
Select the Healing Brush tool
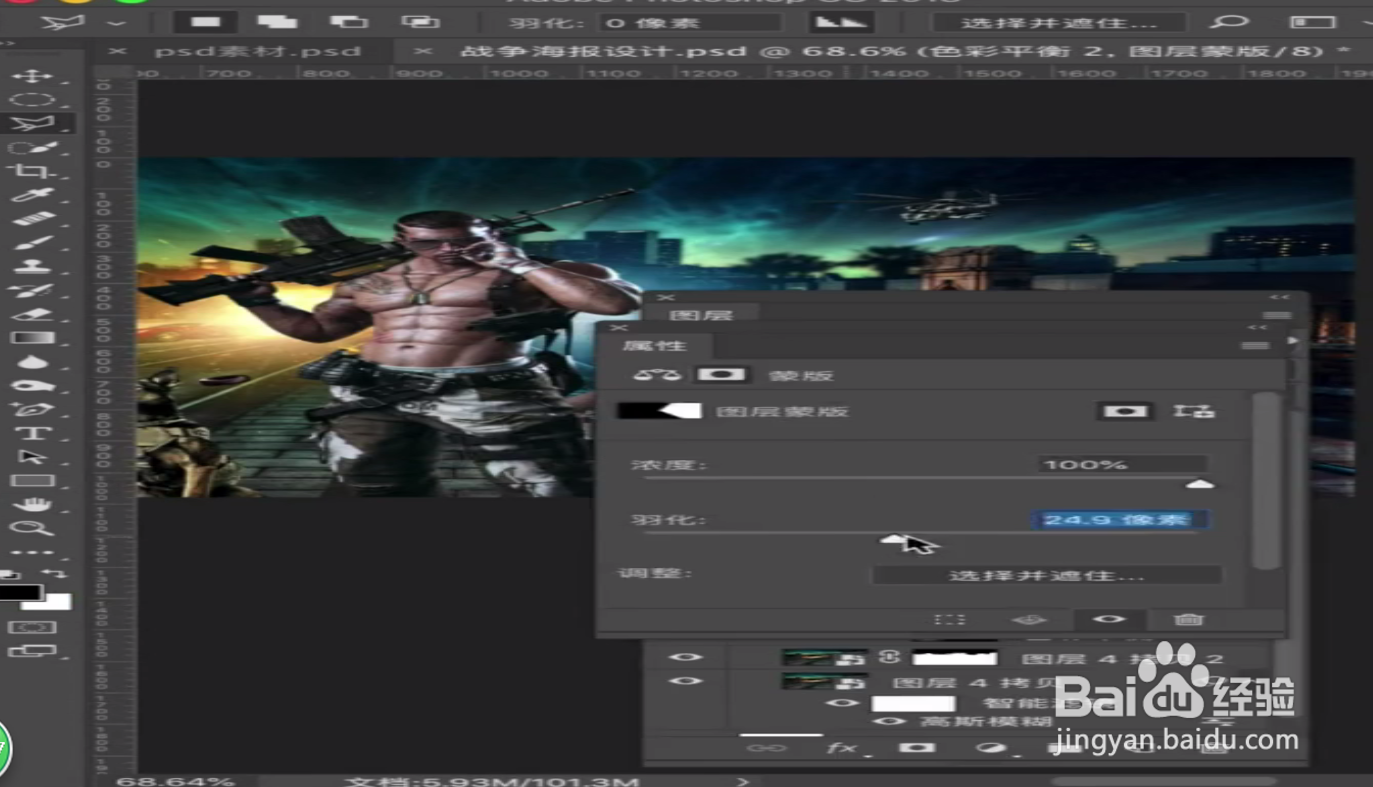[32, 219]
